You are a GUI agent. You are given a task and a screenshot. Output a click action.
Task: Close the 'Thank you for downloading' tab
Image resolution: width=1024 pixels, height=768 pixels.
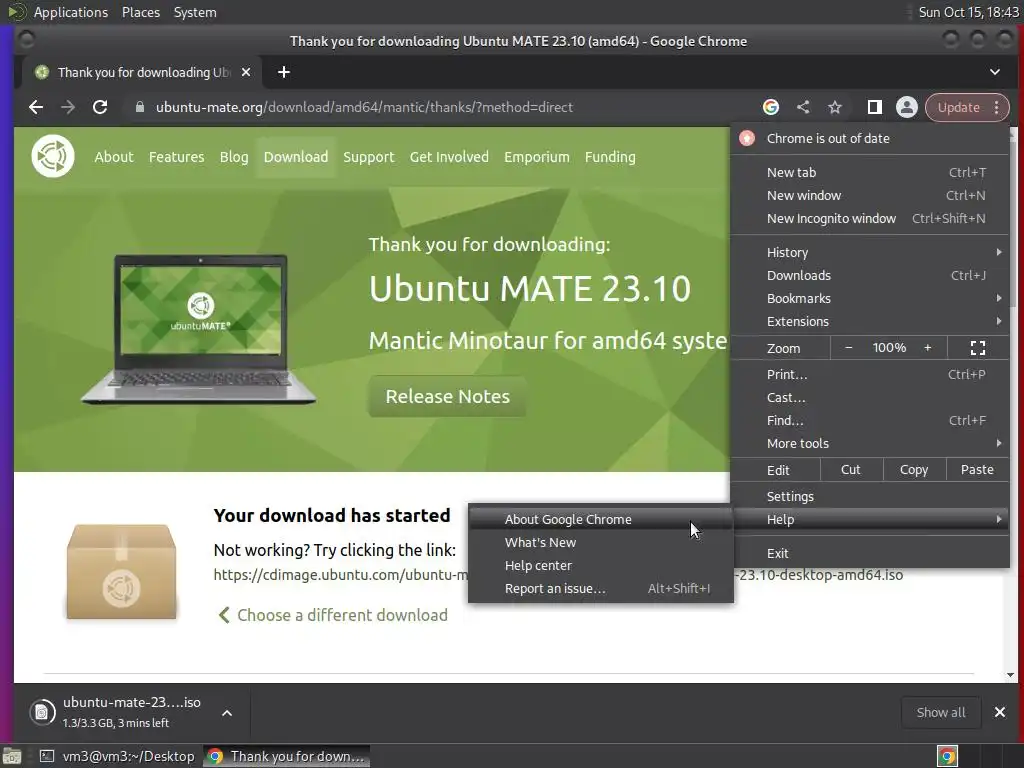[x=246, y=72]
